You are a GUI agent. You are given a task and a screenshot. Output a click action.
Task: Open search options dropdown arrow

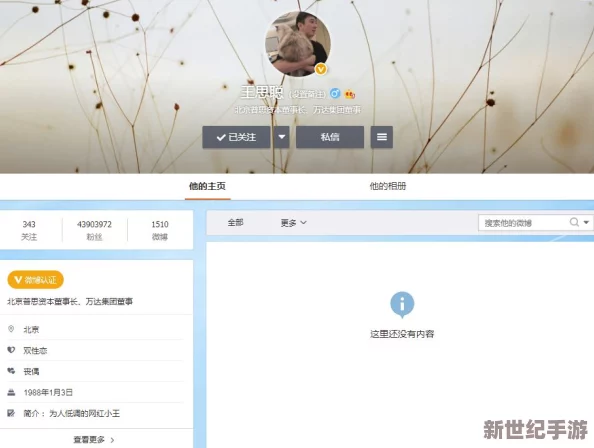pos(586,222)
